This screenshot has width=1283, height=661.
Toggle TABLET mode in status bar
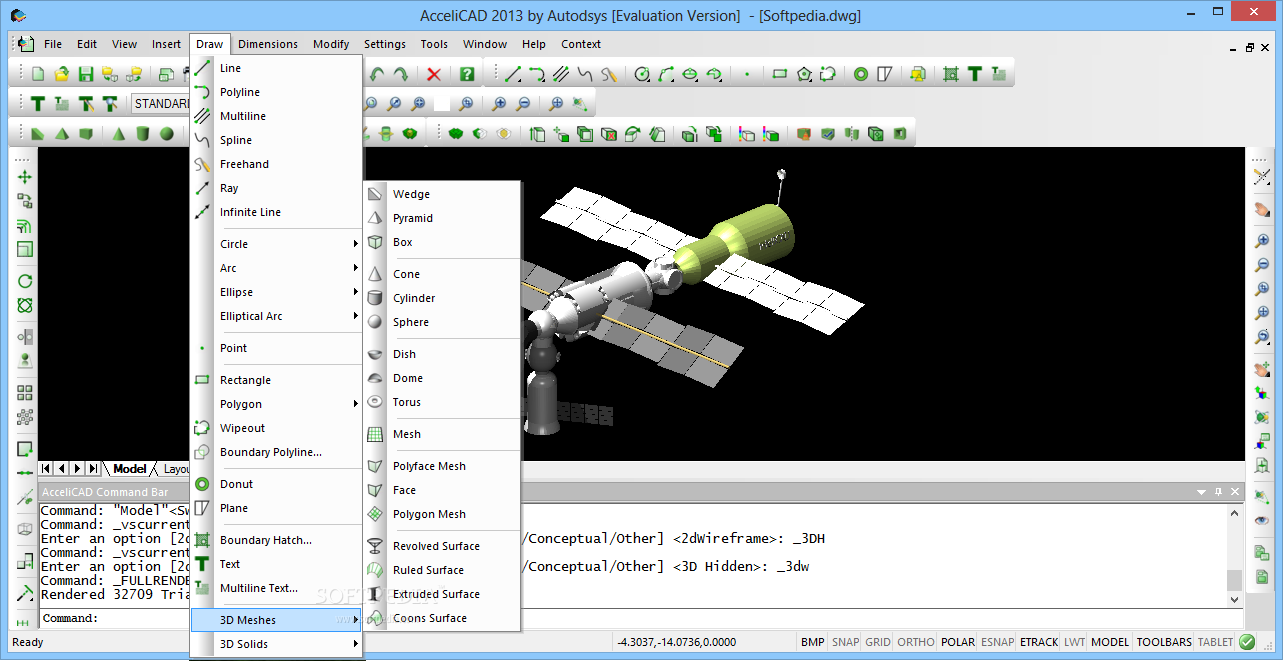1215,642
